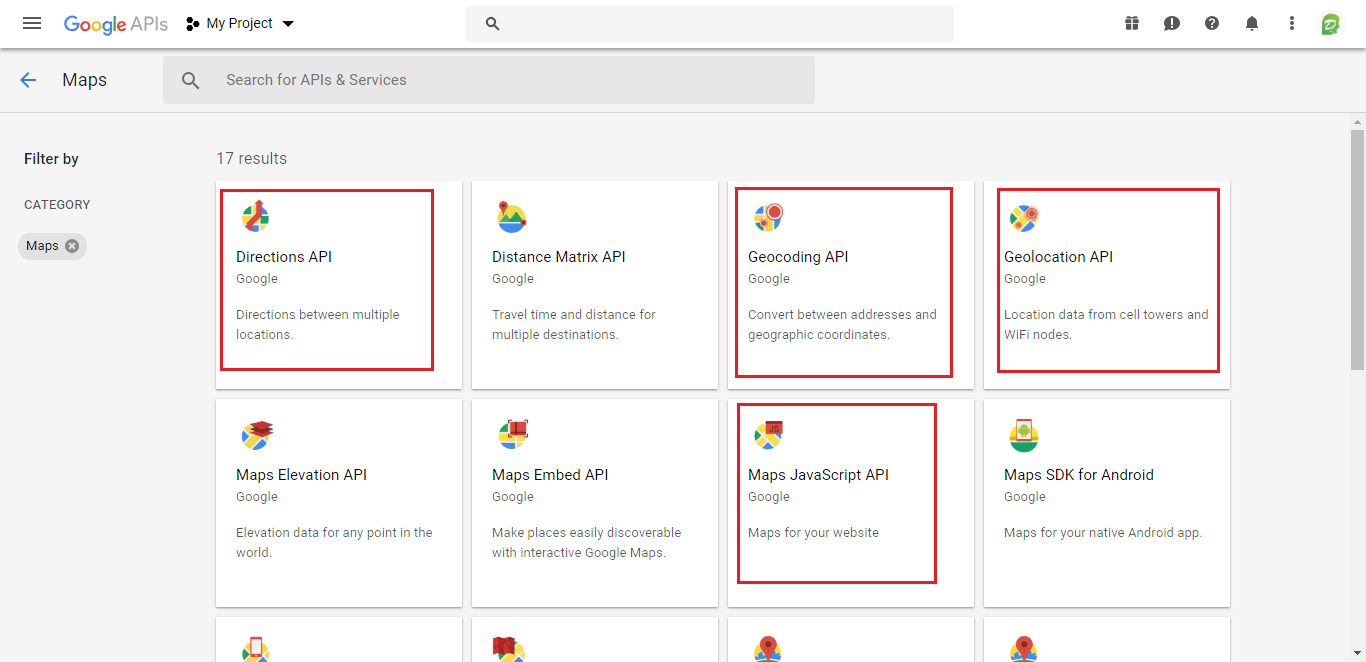Click 'Directions between multiple locations.' description
The width and height of the screenshot is (1366, 662).
pos(318,325)
